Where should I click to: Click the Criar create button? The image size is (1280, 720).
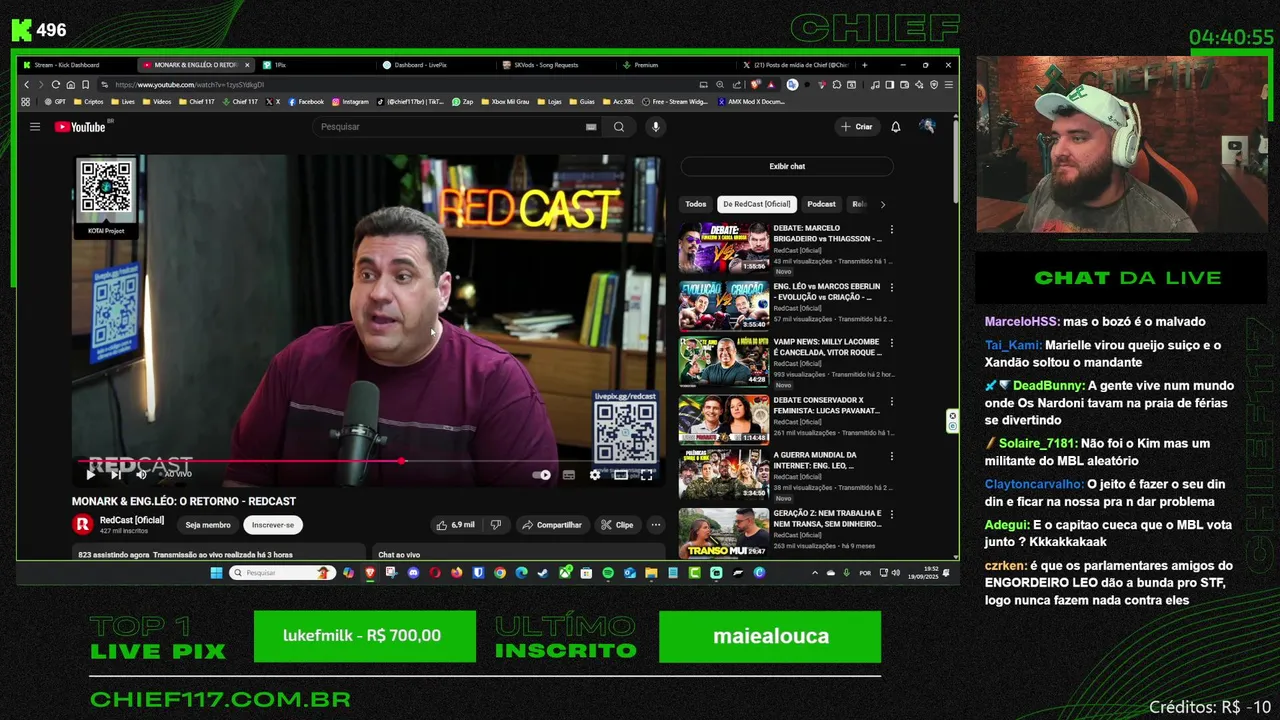(x=857, y=127)
